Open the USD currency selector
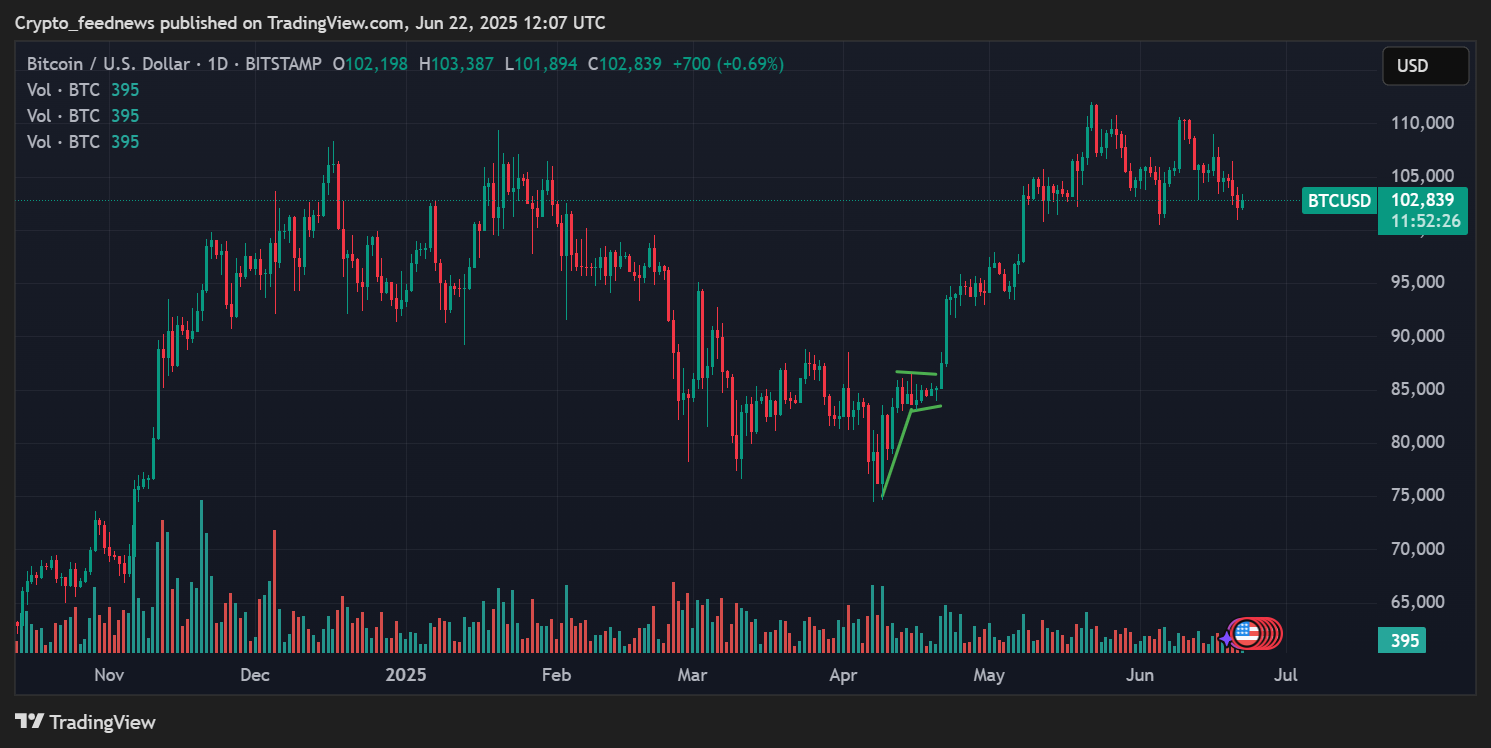The height and width of the screenshot is (748, 1491). (x=1425, y=66)
